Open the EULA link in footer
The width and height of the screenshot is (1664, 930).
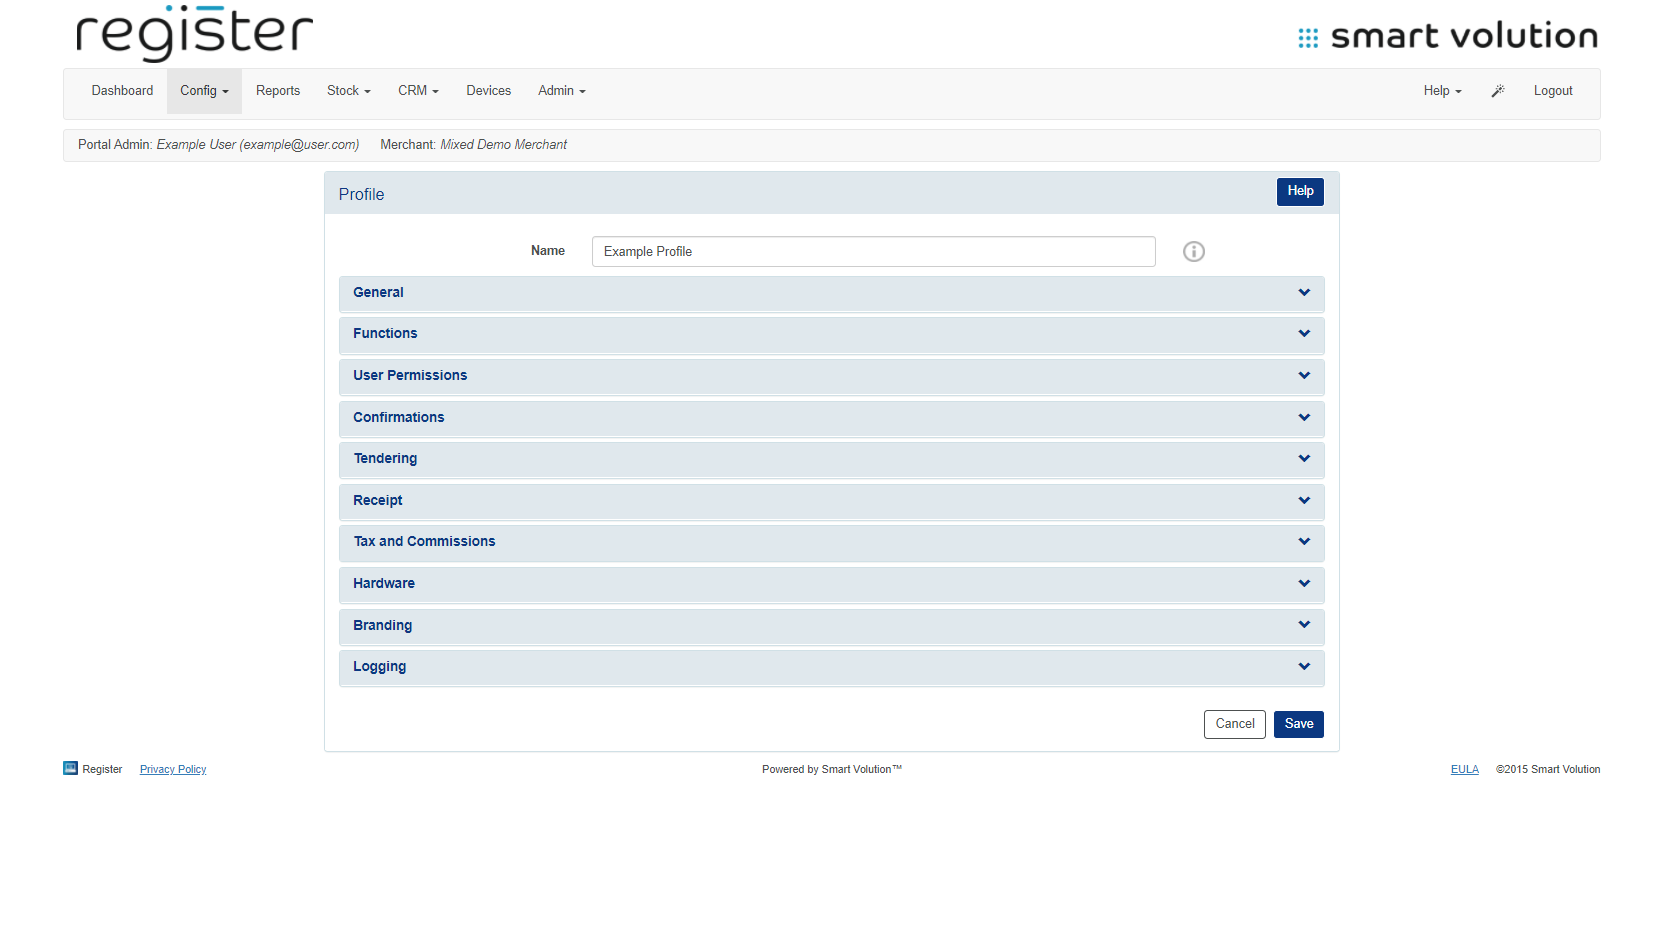point(1465,770)
